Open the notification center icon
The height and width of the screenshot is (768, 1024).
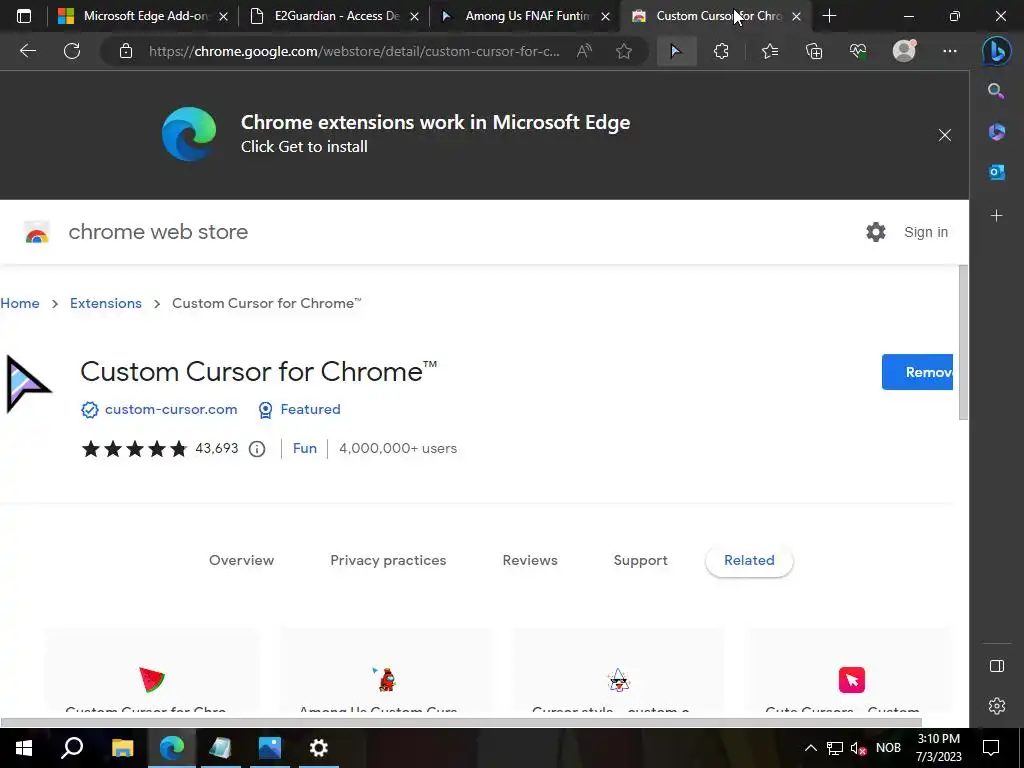coord(991,748)
